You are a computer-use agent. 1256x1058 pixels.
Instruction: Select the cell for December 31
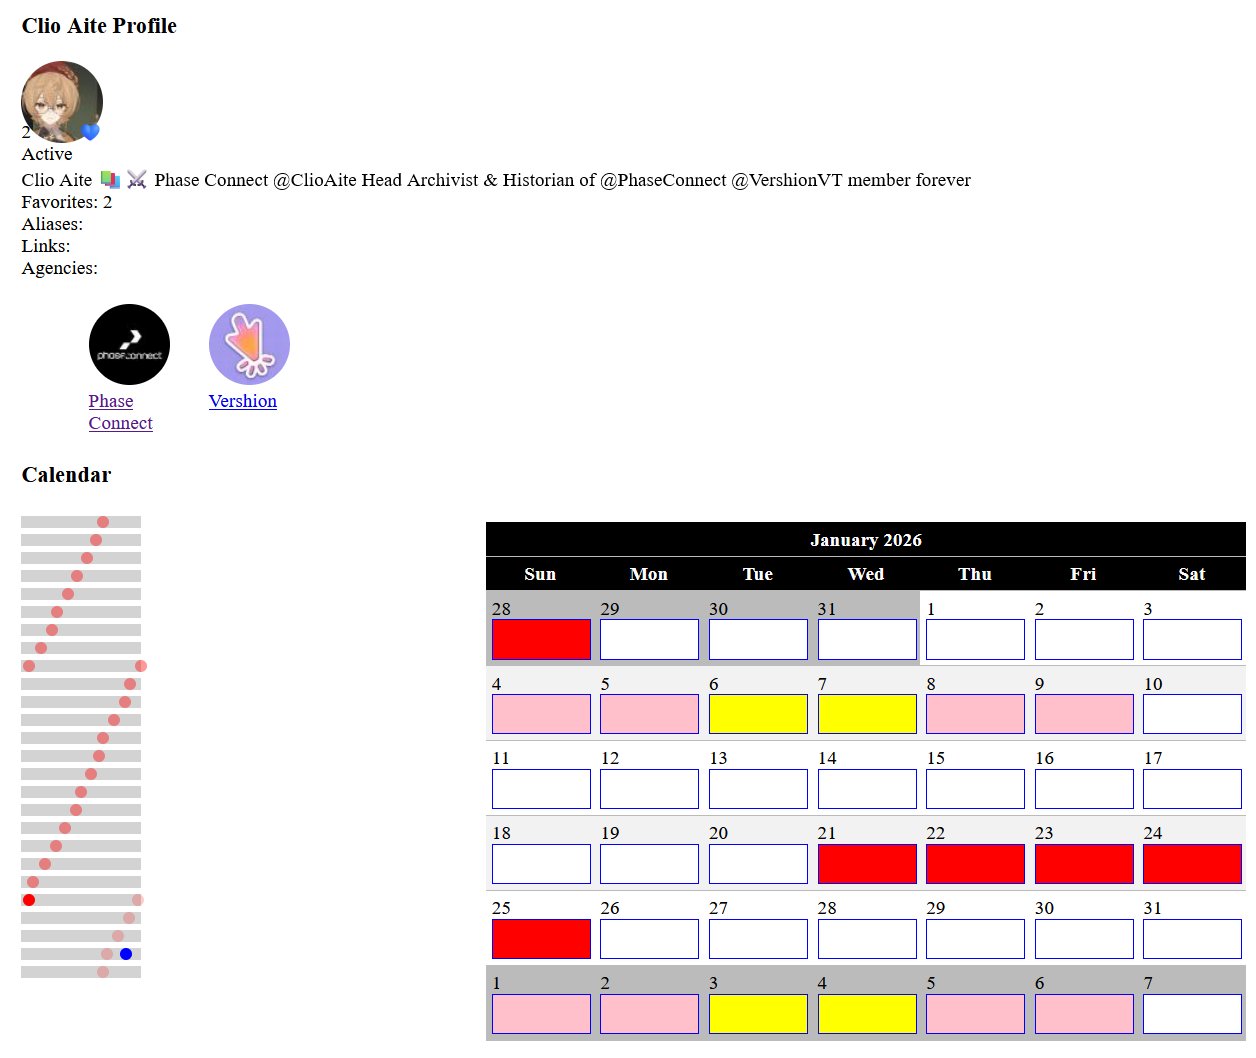pyautogui.click(x=867, y=639)
